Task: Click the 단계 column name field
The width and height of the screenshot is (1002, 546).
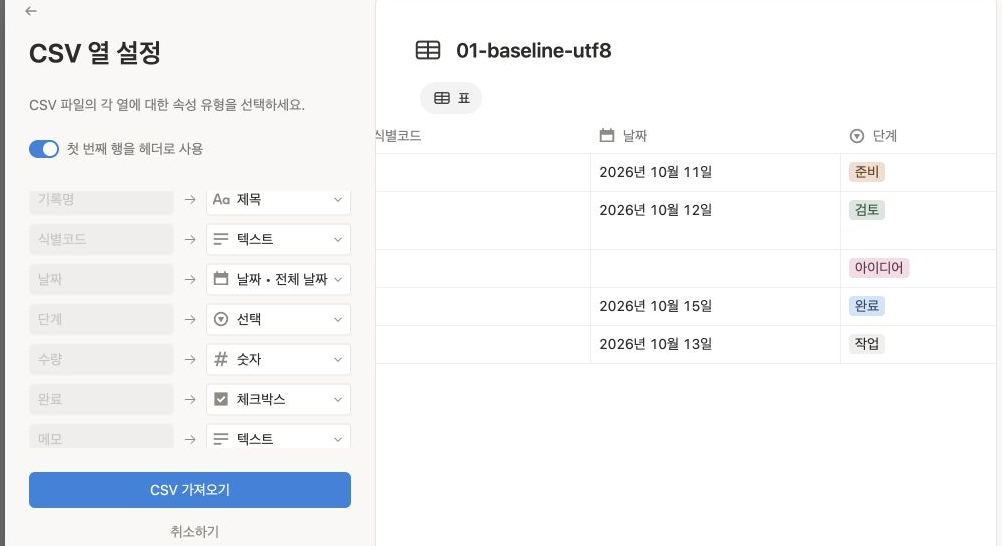Action: coord(101,319)
